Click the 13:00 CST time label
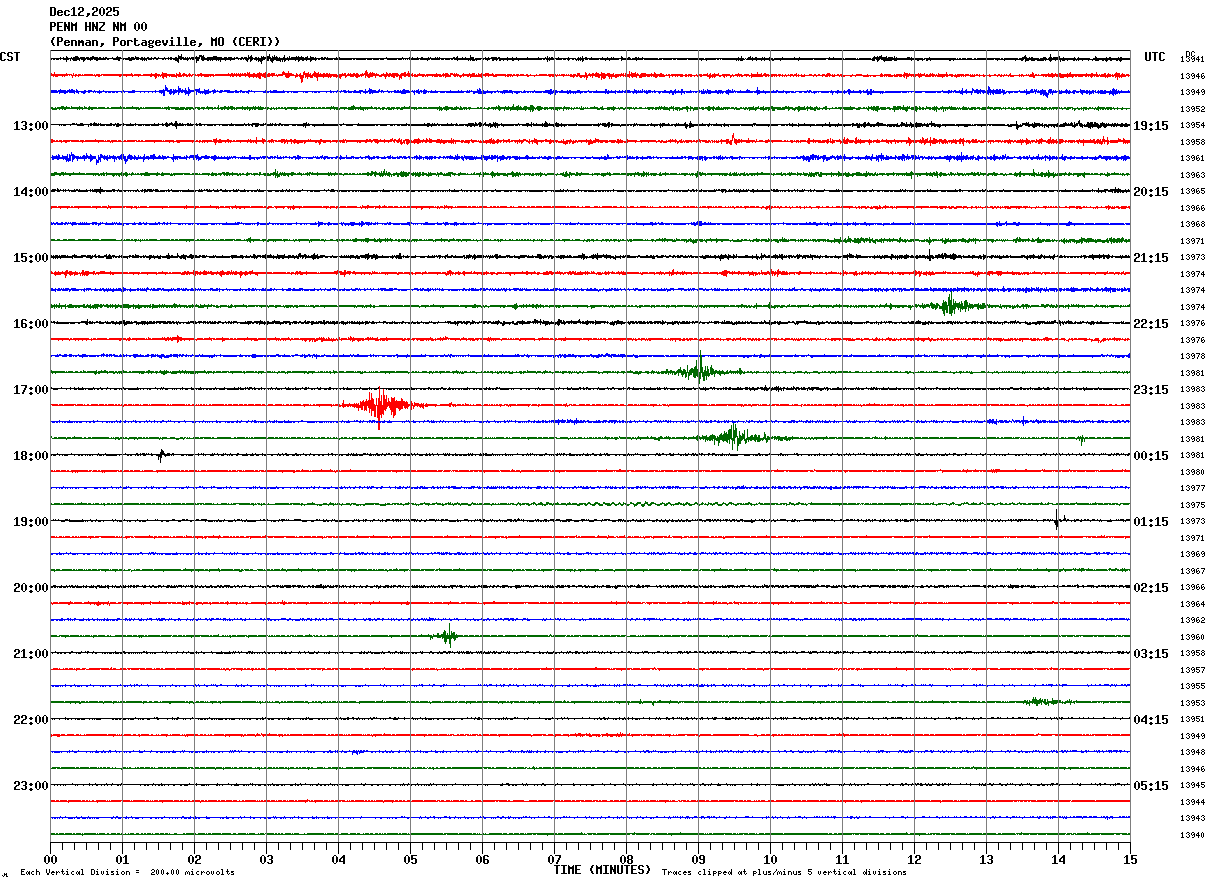The height and width of the screenshot is (886, 1210). click(31, 126)
